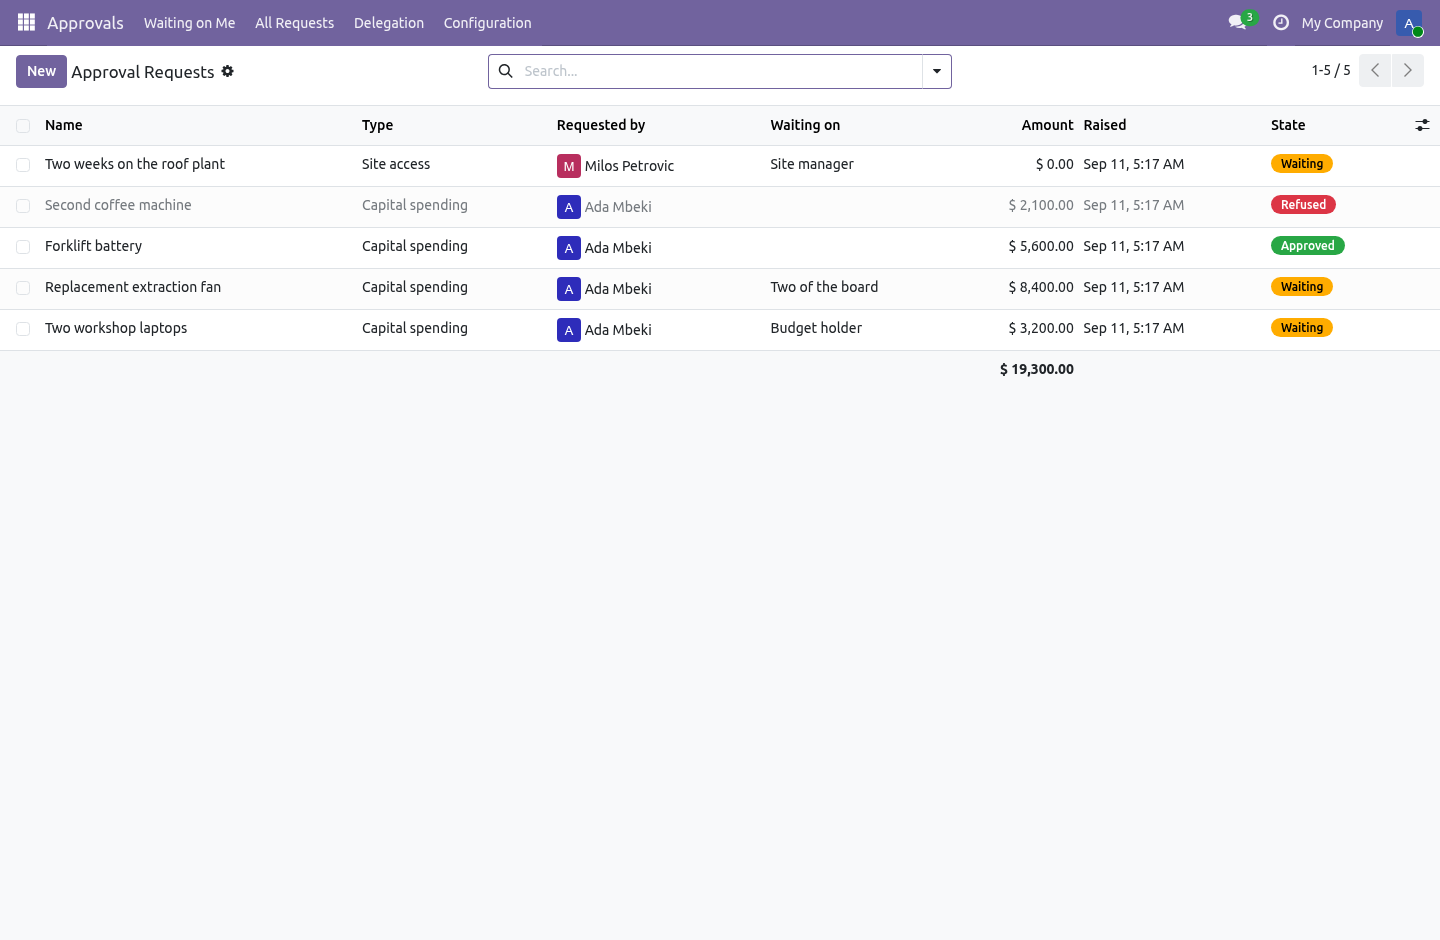The height and width of the screenshot is (940, 1440).
Task: Click Ada Mbeki avatar in Replacement extraction fan row
Action: click(569, 289)
